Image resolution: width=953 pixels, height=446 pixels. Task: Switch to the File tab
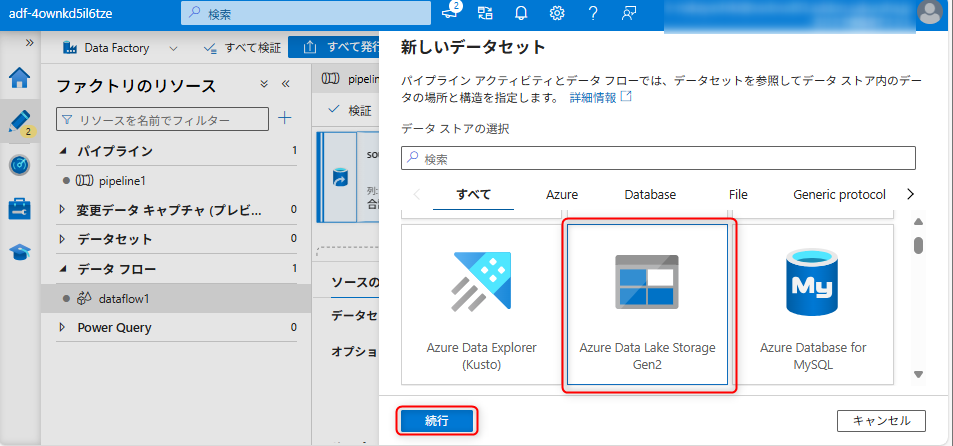point(738,195)
